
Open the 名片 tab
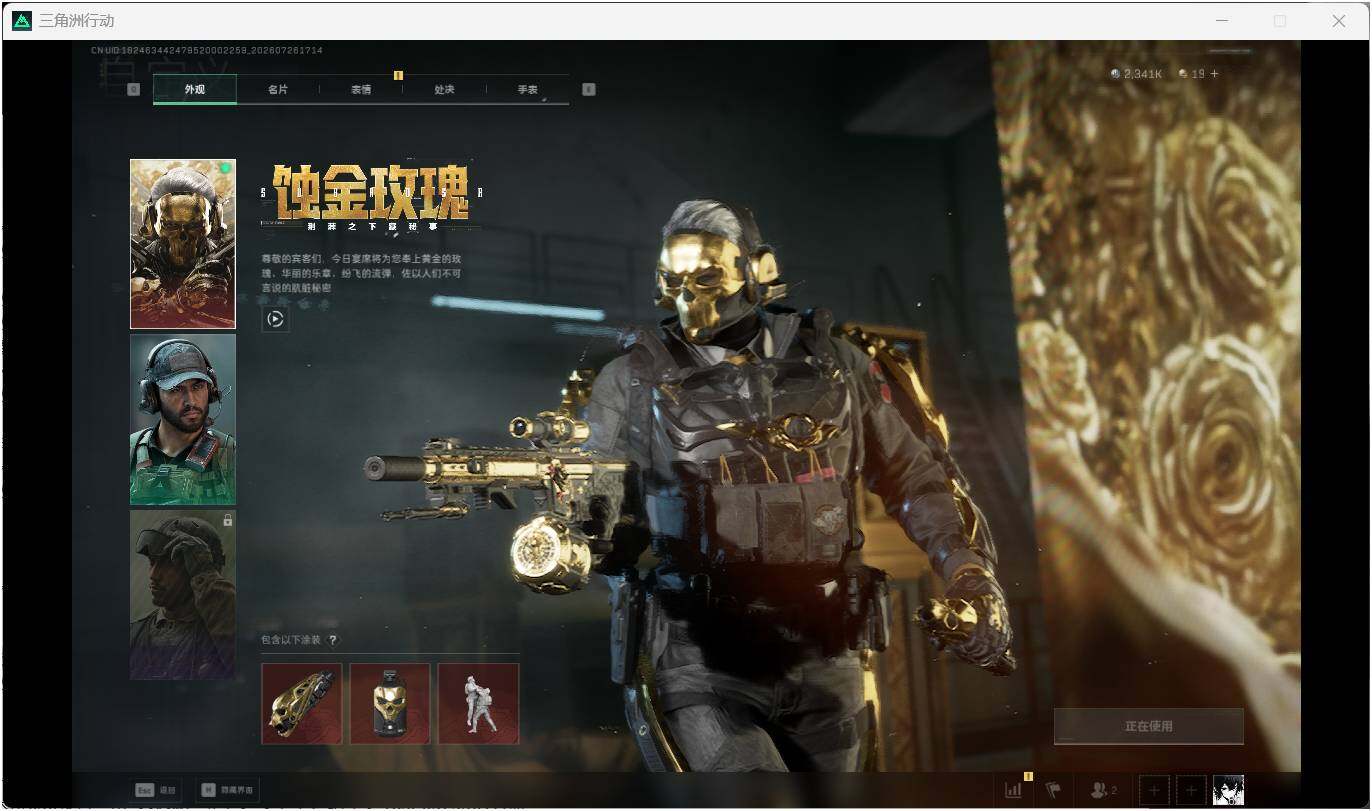pos(278,89)
